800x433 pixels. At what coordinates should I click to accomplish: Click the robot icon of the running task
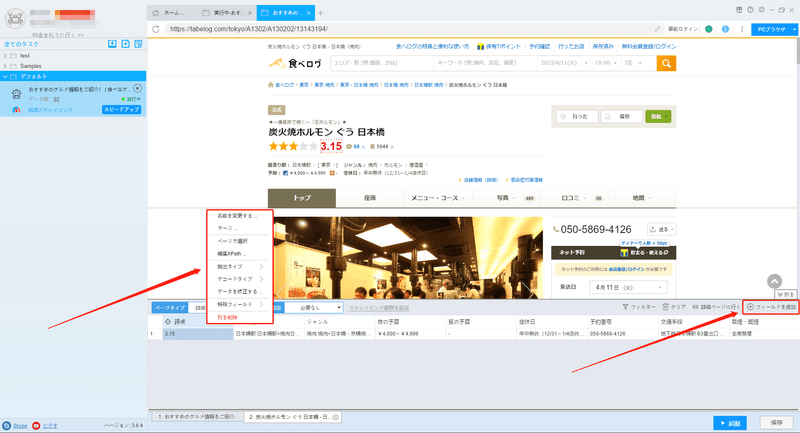pos(17,94)
